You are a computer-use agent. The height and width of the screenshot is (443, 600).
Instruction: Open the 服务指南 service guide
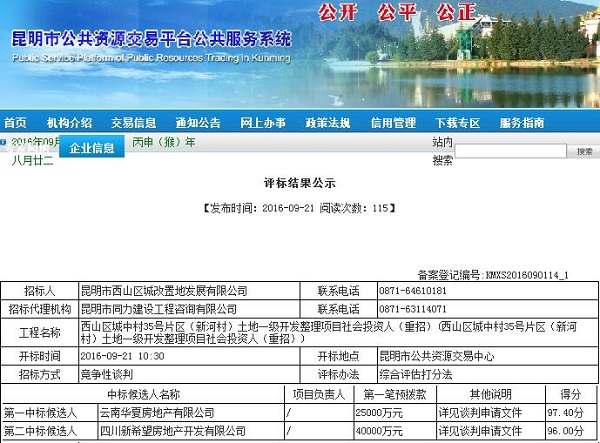(x=522, y=123)
